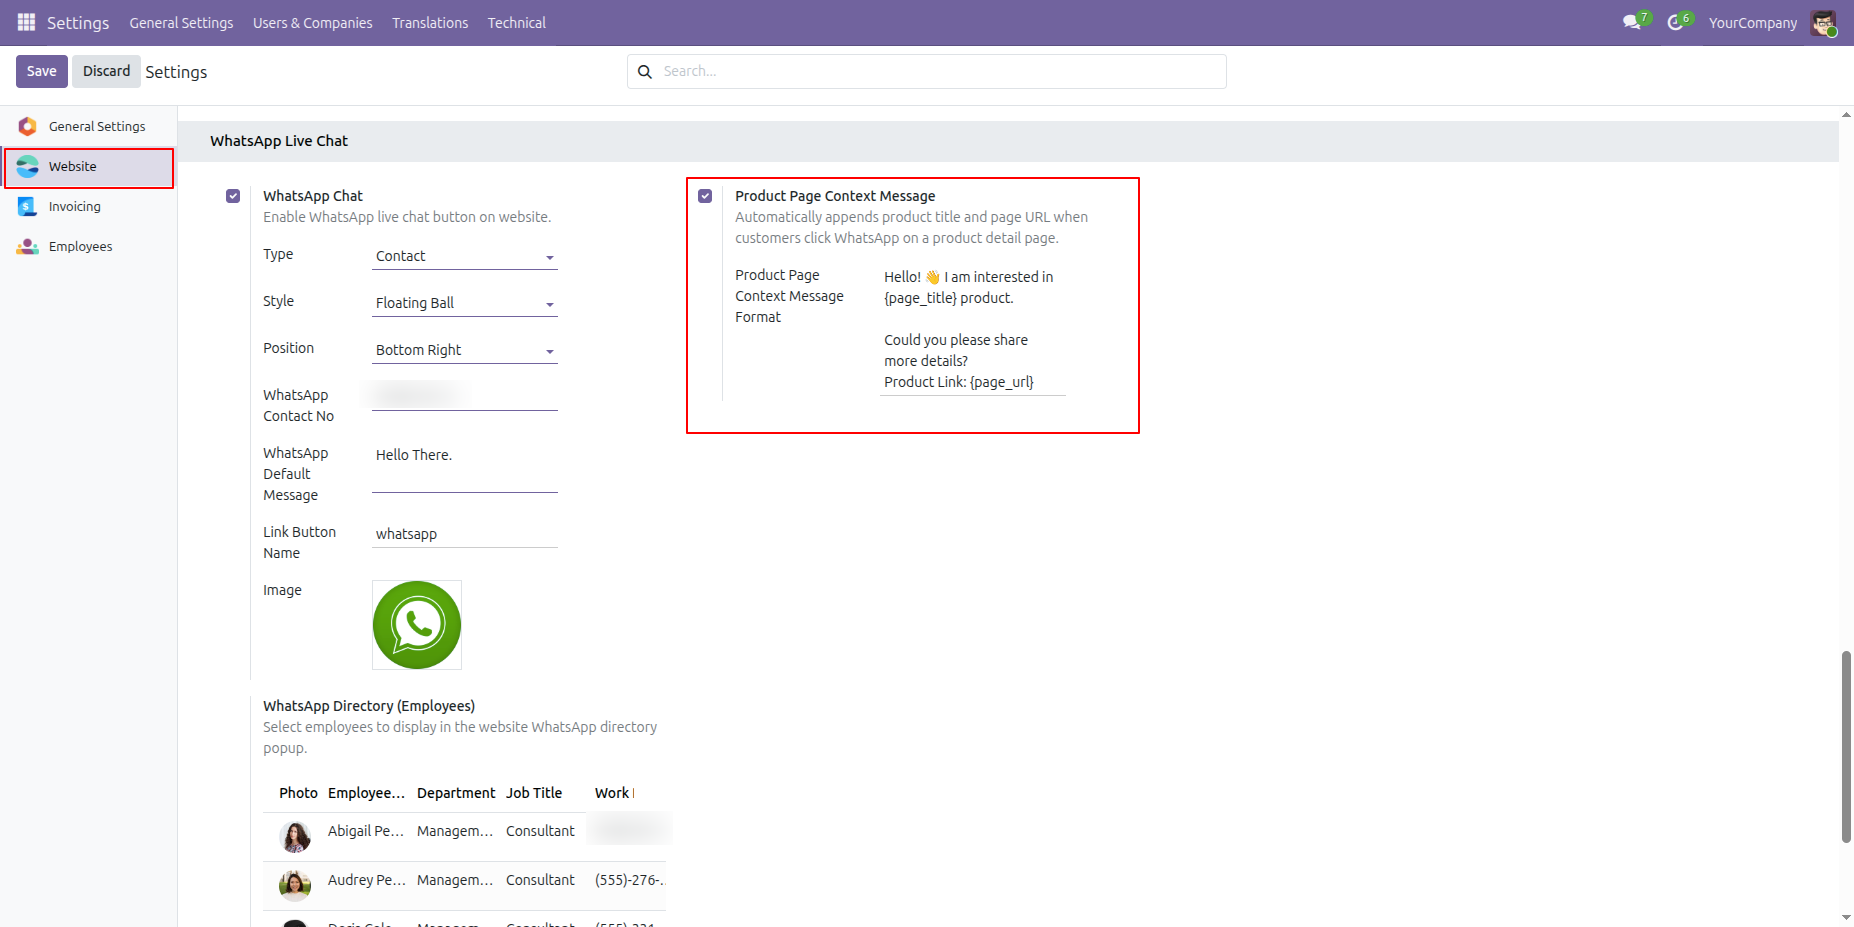Open the General Settings top menu
Viewport: 1854px width, 927px height.
(x=181, y=22)
